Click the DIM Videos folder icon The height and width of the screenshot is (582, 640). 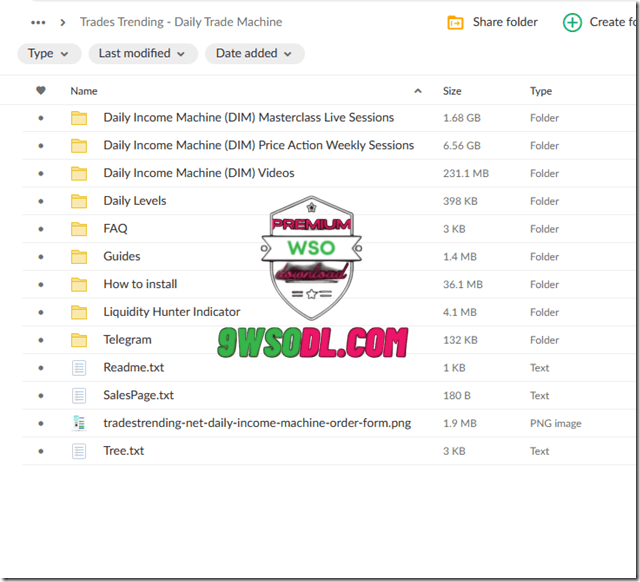click(79, 173)
